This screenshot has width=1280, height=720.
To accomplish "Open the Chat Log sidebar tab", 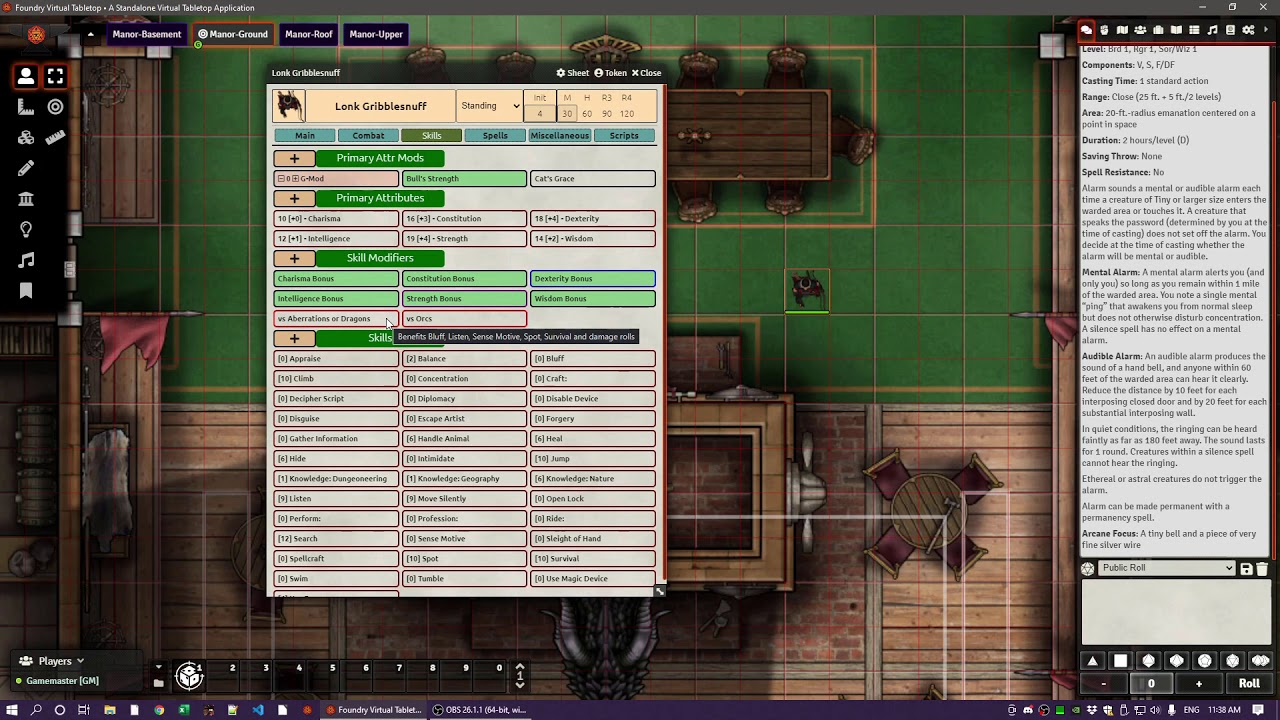I will coord(1087,30).
